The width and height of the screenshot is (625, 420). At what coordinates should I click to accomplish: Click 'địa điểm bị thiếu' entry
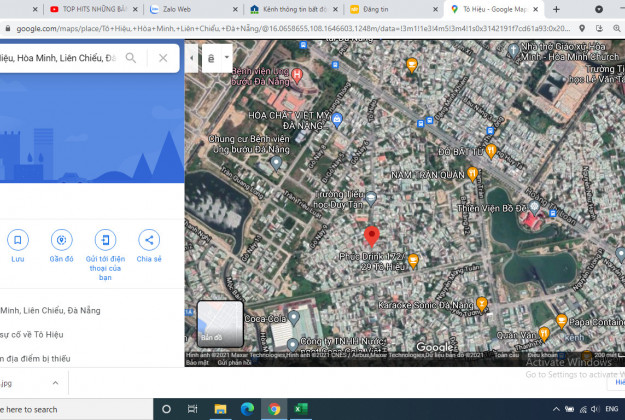[x=35, y=359]
